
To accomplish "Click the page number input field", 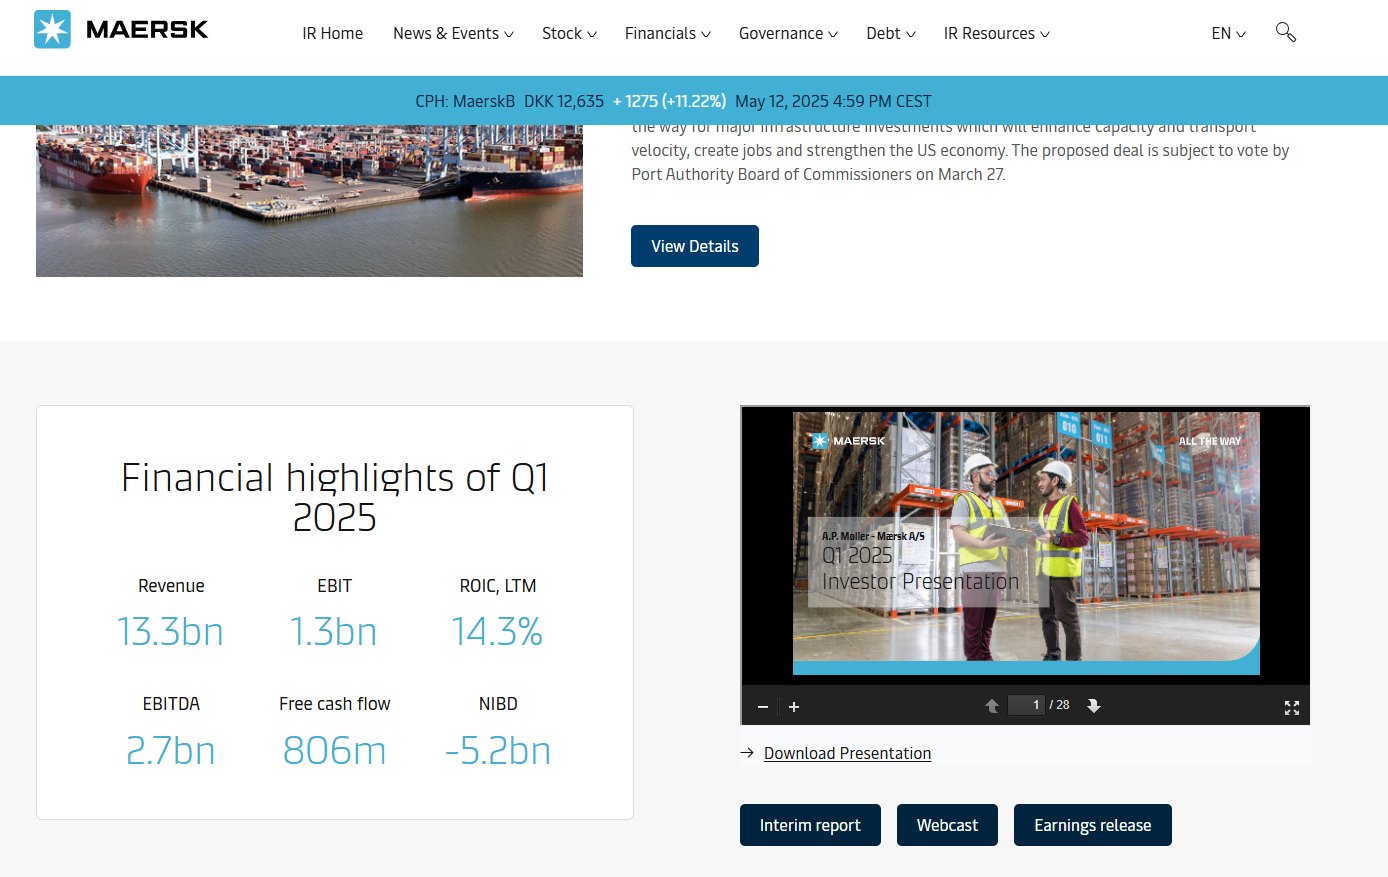I will [x=1026, y=705].
